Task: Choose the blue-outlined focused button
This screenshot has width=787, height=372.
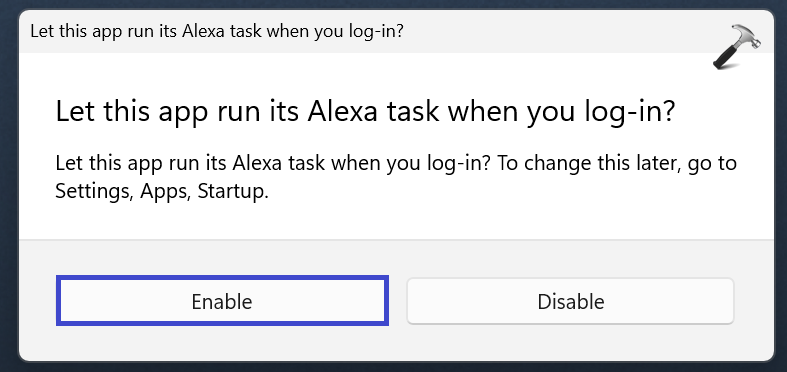Action: pyautogui.click(x=222, y=300)
